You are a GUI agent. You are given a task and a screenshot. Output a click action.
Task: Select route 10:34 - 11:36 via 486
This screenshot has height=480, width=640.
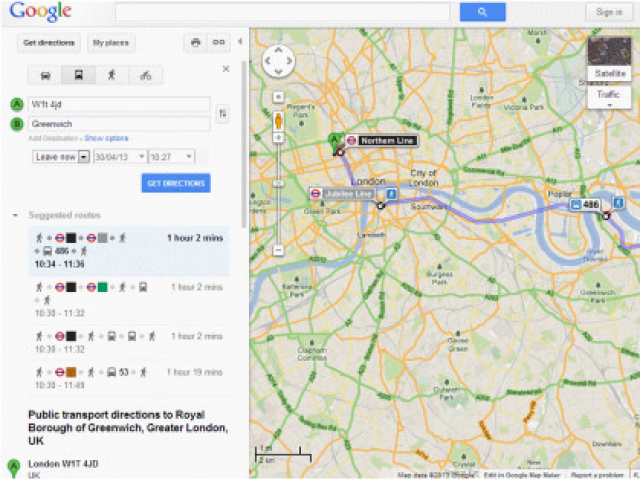(128, 251)
